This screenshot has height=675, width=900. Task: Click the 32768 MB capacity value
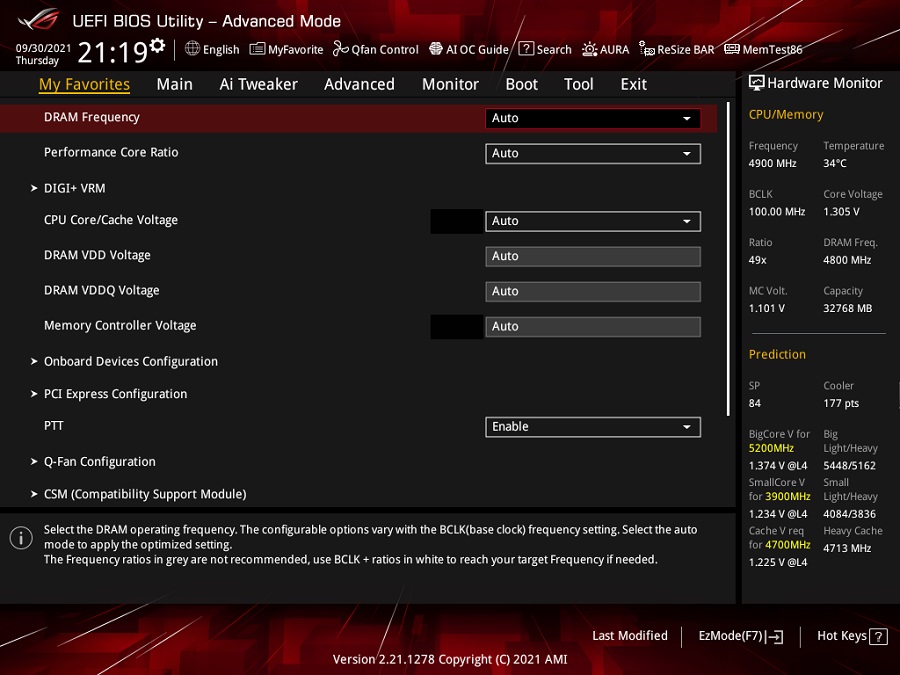click(848, 308)
